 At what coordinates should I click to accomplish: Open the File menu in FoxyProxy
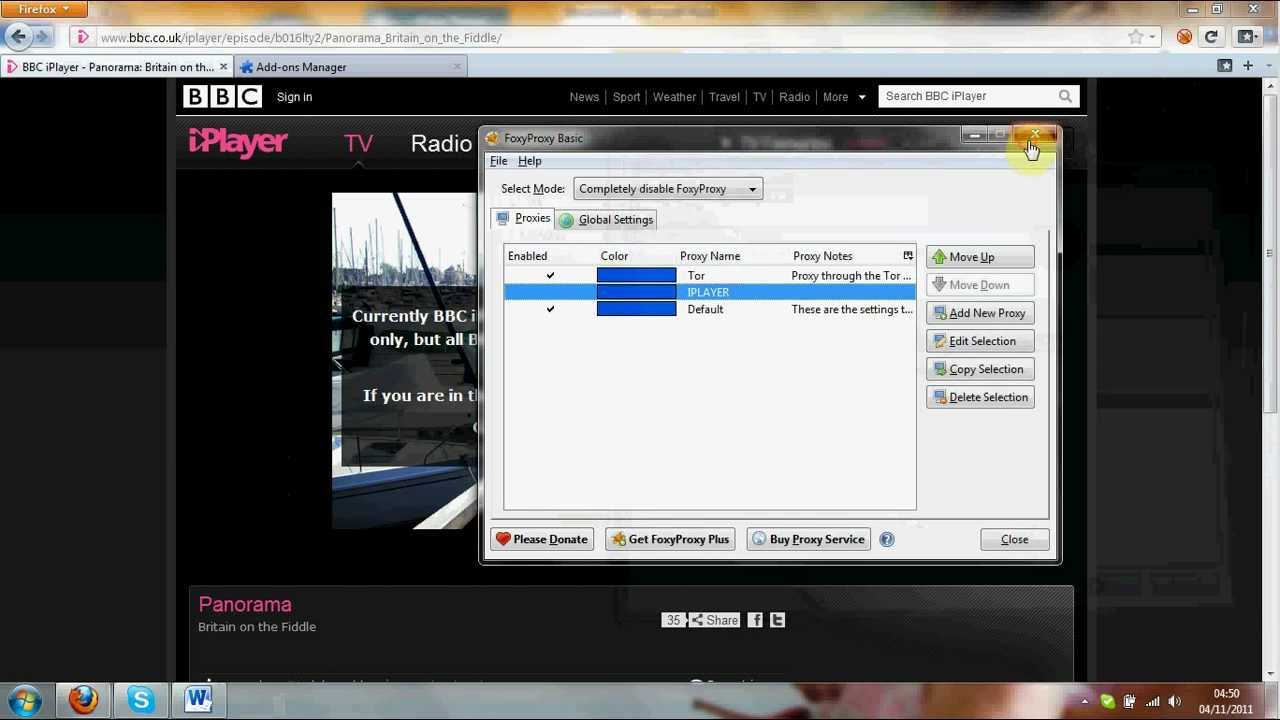[498, 161]
